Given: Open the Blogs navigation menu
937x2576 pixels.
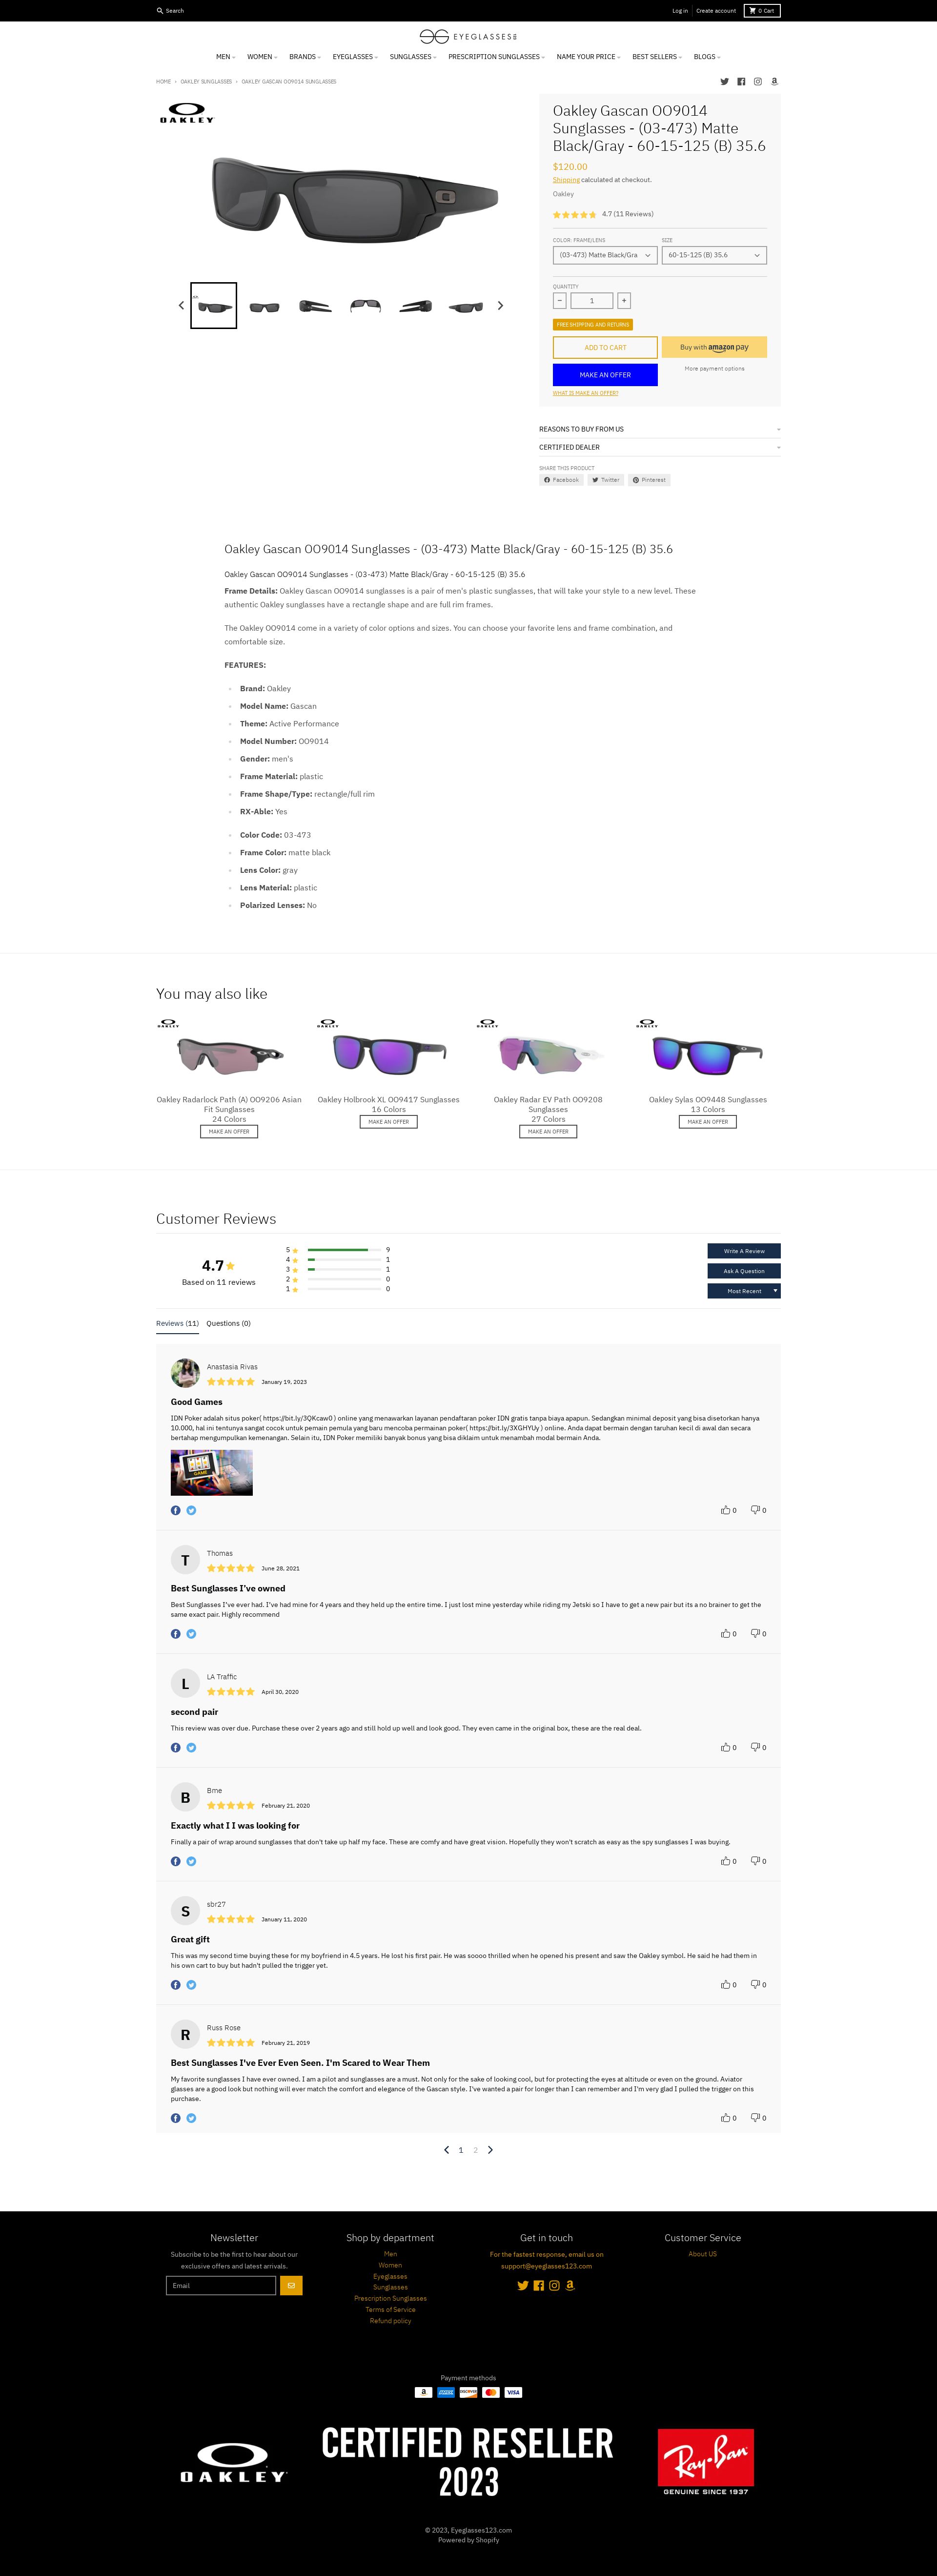Looking at the screenshot, I should click(x=707, y=57).
